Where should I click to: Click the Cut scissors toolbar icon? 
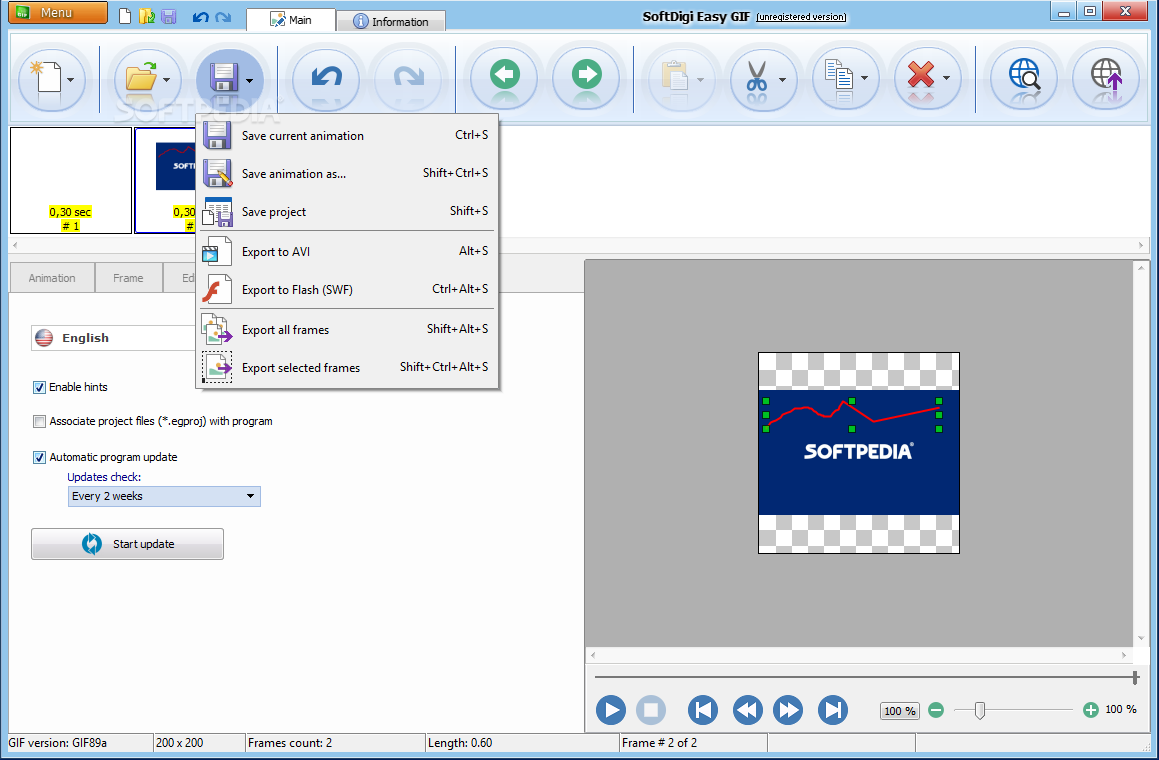pos(756,77)
